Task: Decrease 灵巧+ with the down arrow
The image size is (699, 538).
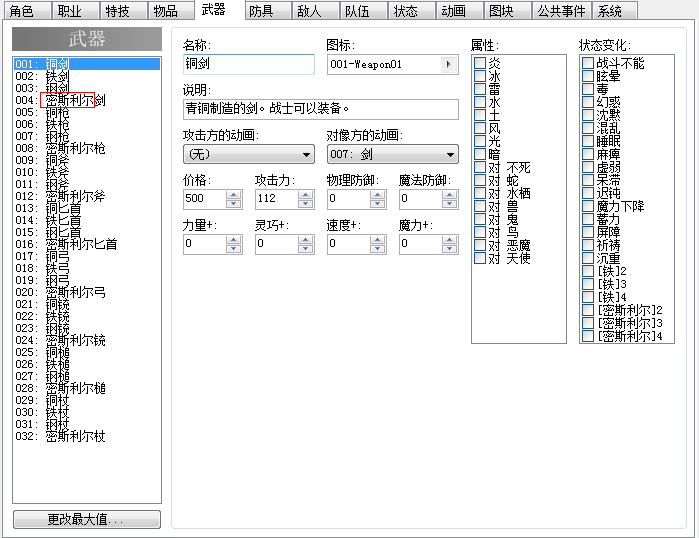Action: 305,249
